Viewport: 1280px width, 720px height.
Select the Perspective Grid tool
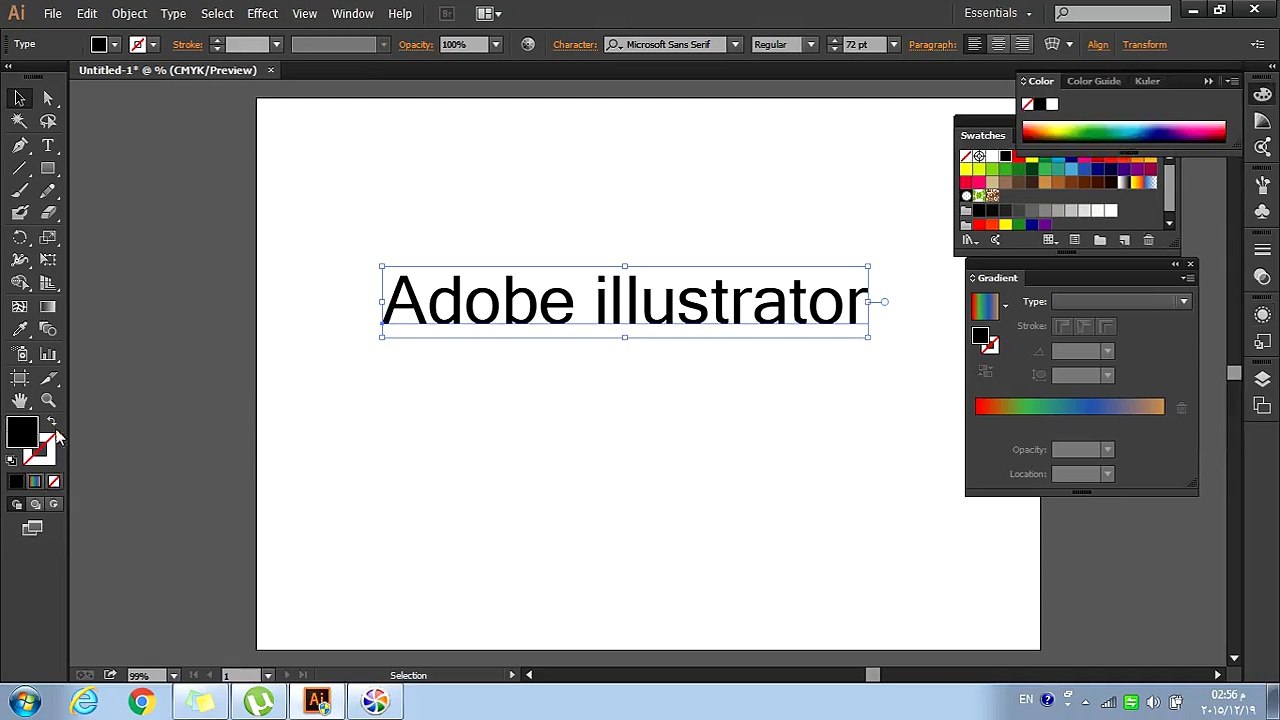48,284
